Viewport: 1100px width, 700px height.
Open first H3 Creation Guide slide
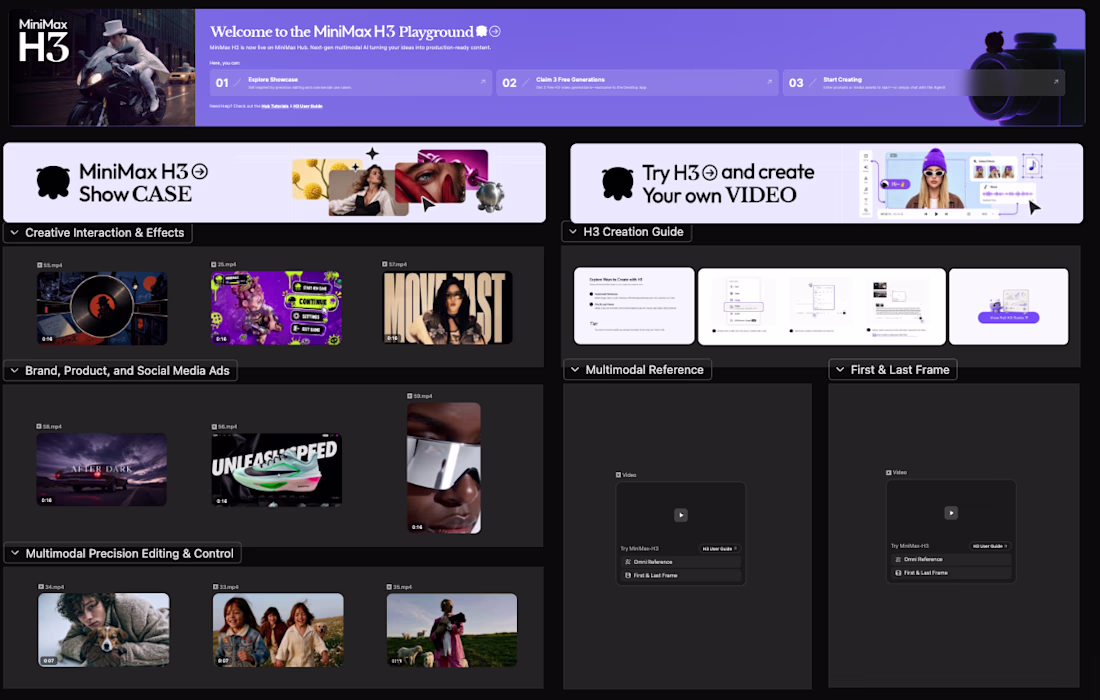click(x=634, y=306)
